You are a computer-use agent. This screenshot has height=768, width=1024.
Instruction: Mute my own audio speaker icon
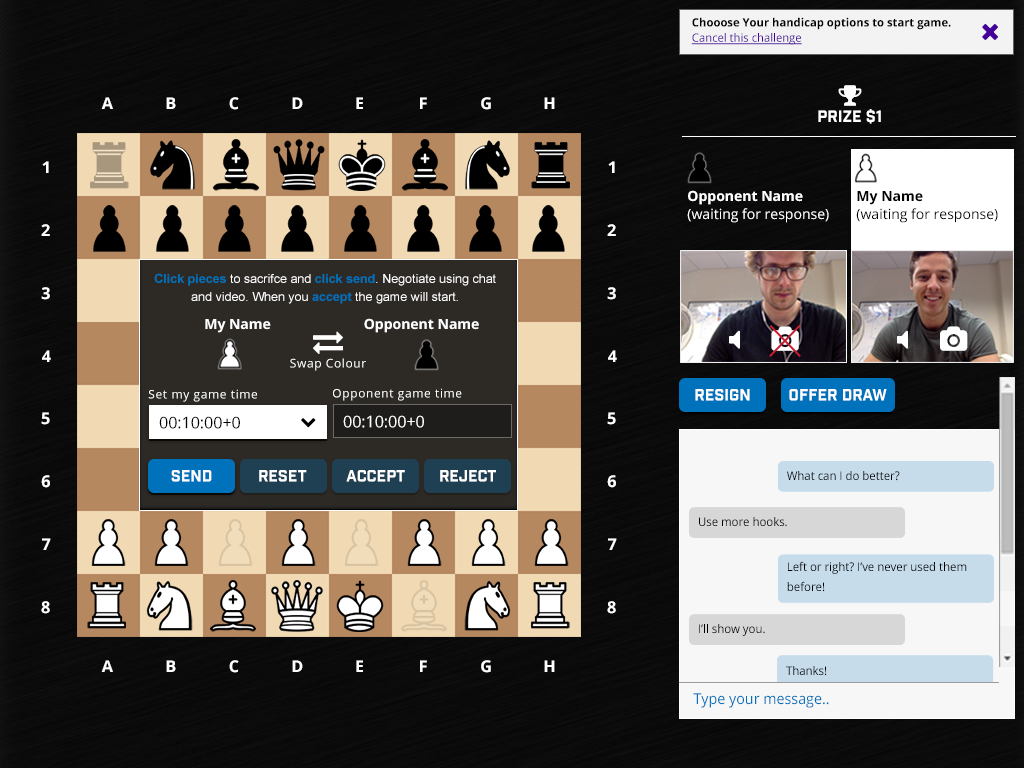click(903, 340)
